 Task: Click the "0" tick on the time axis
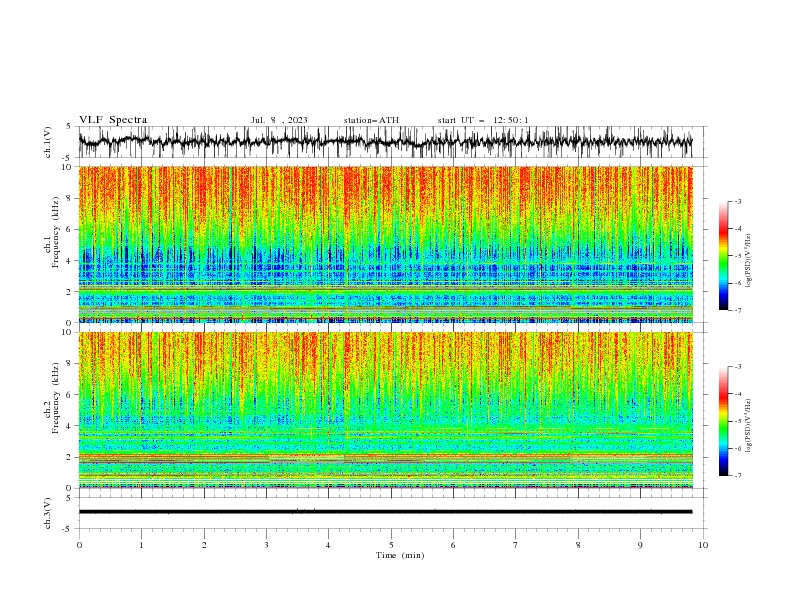click(79, 545)
